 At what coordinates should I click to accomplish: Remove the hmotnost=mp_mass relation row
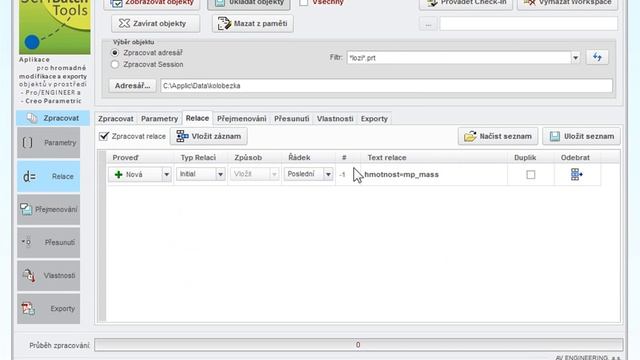coord(576,175)
